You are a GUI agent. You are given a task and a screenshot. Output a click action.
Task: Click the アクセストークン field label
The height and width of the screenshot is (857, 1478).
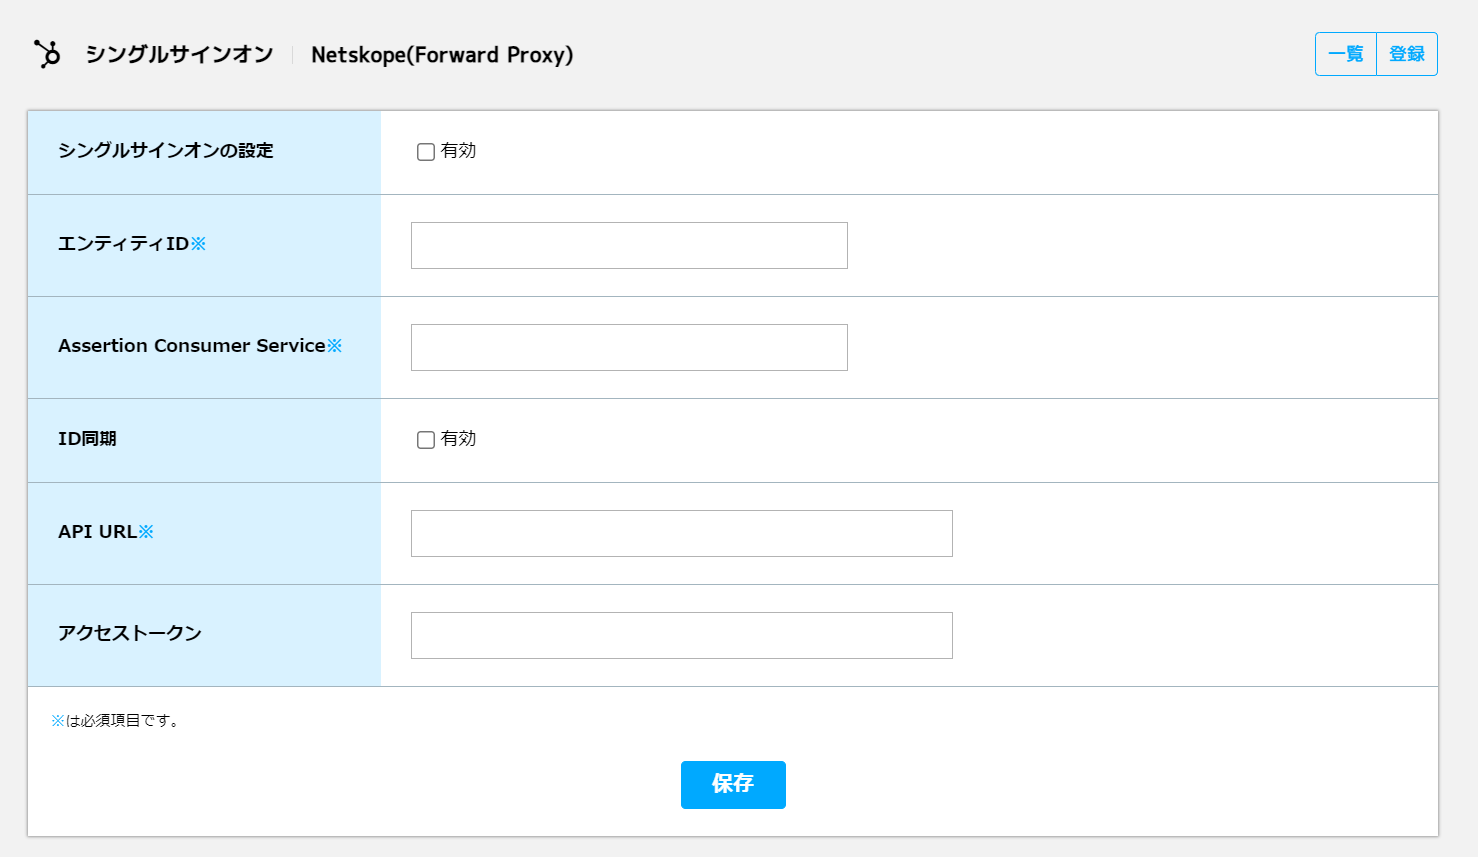(x=130, y=633)
